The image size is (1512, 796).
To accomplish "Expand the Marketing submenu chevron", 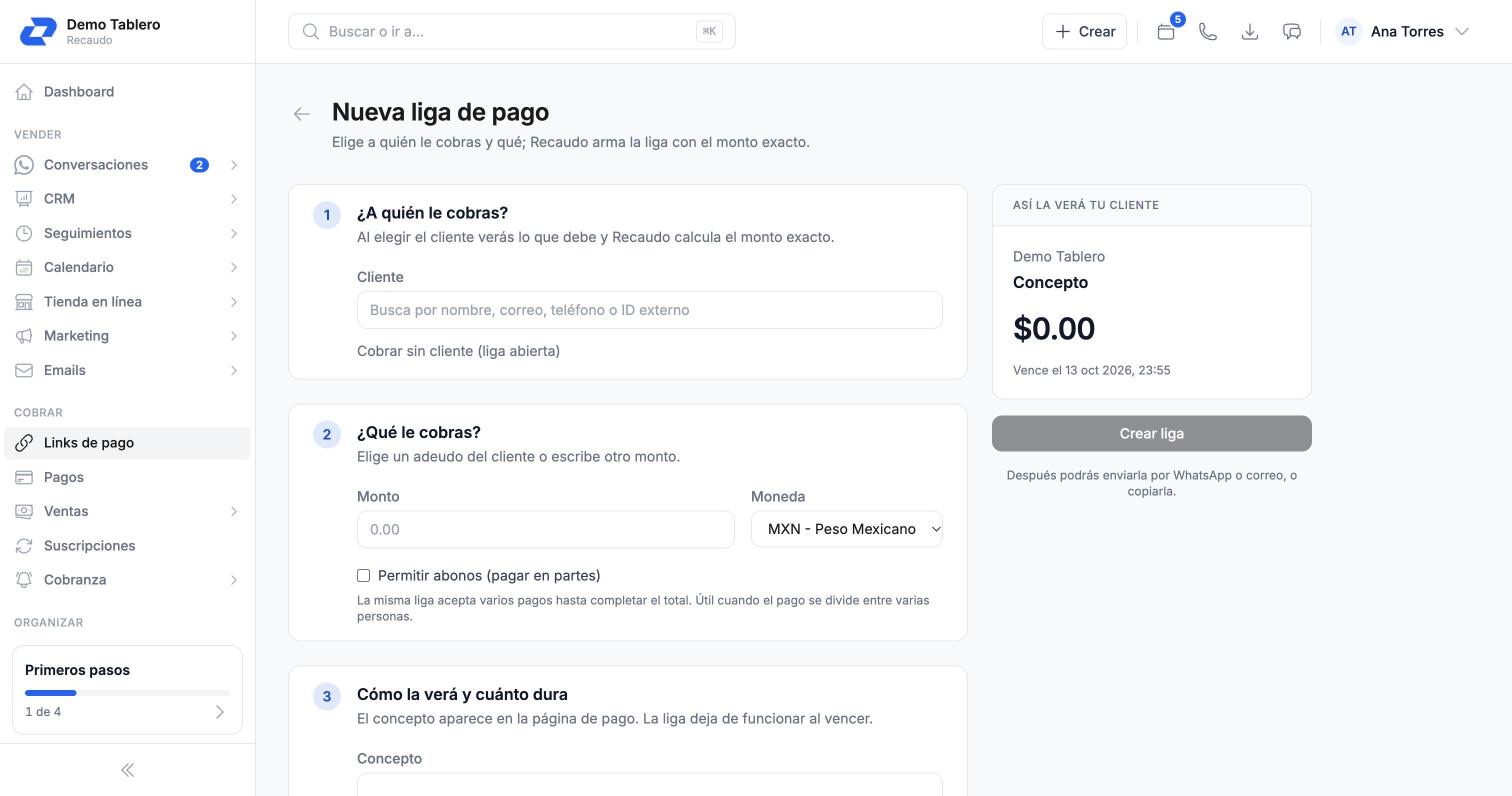I will coord(234,336).
